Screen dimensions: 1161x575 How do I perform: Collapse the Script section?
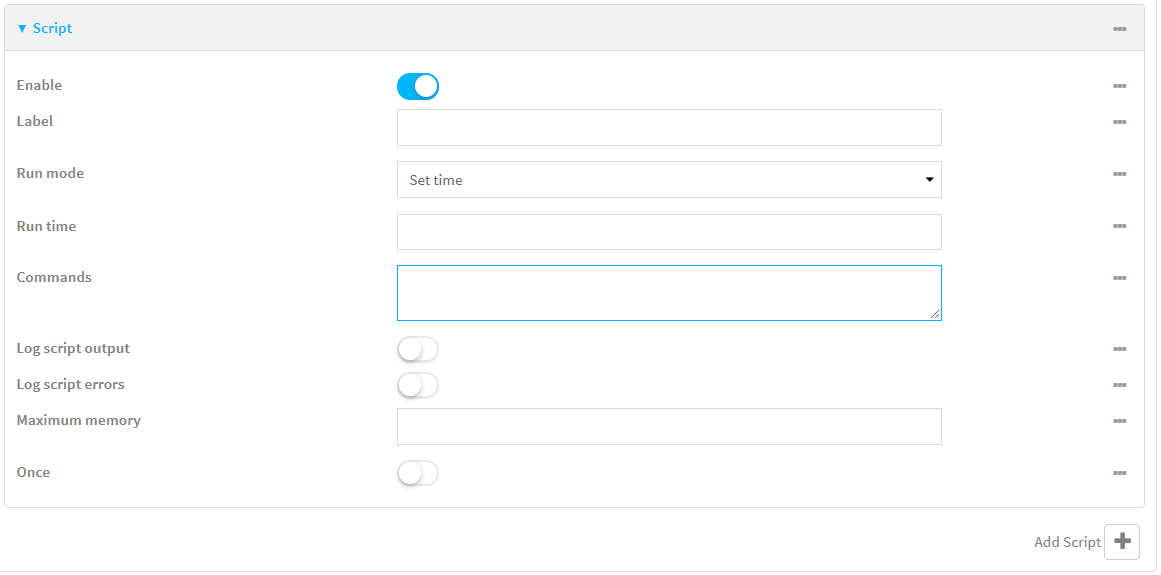point(45,29)
